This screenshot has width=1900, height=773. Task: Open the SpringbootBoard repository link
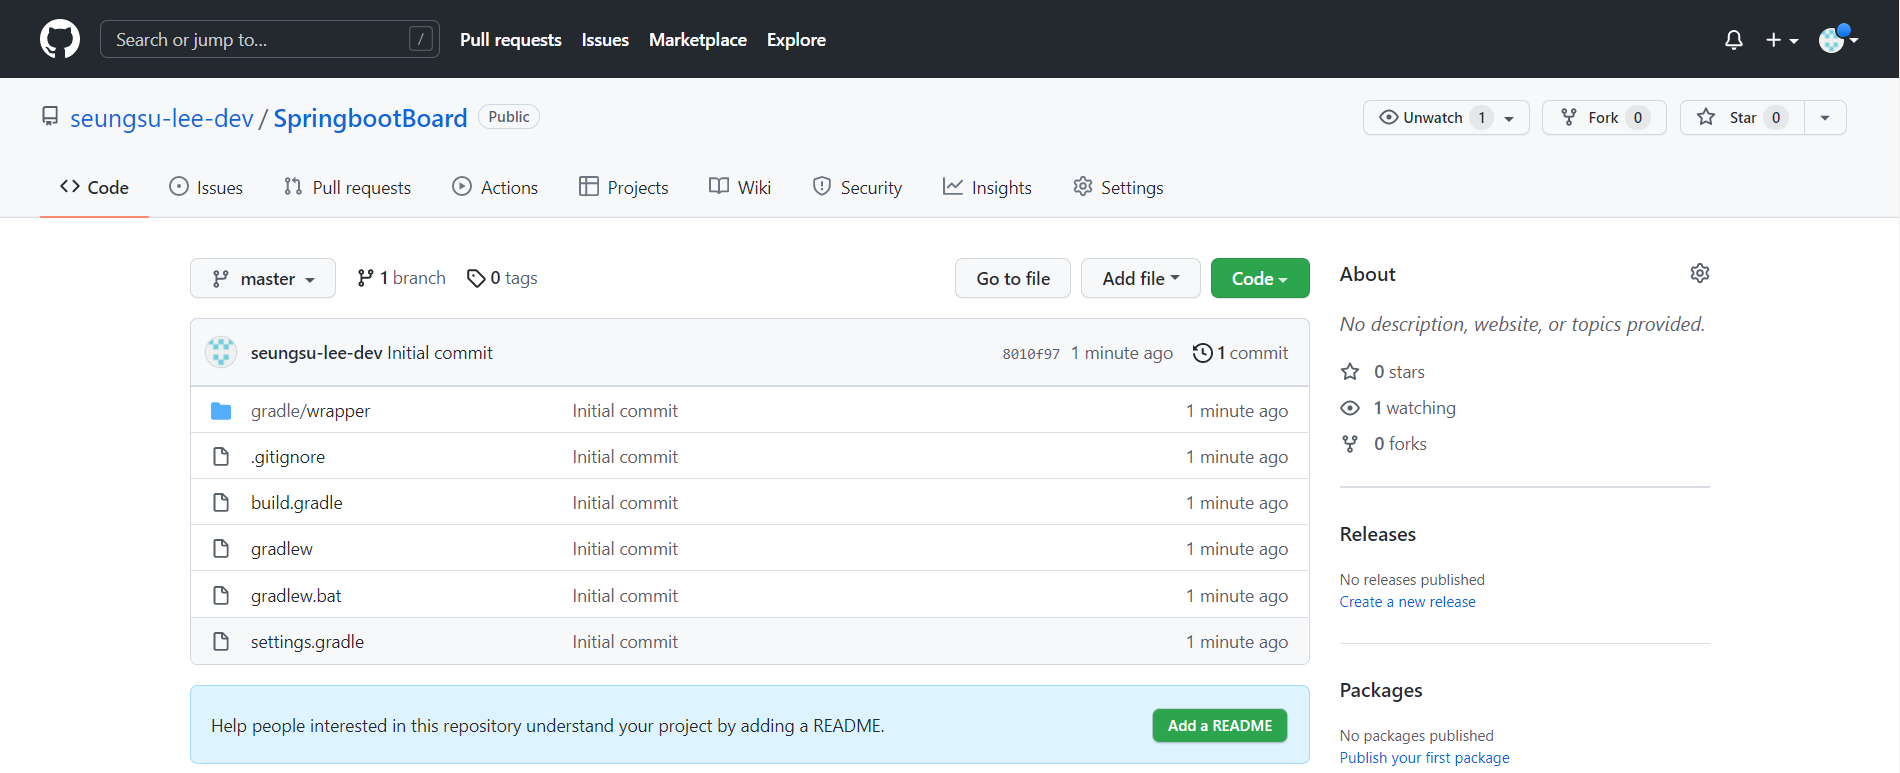(370, 118)
